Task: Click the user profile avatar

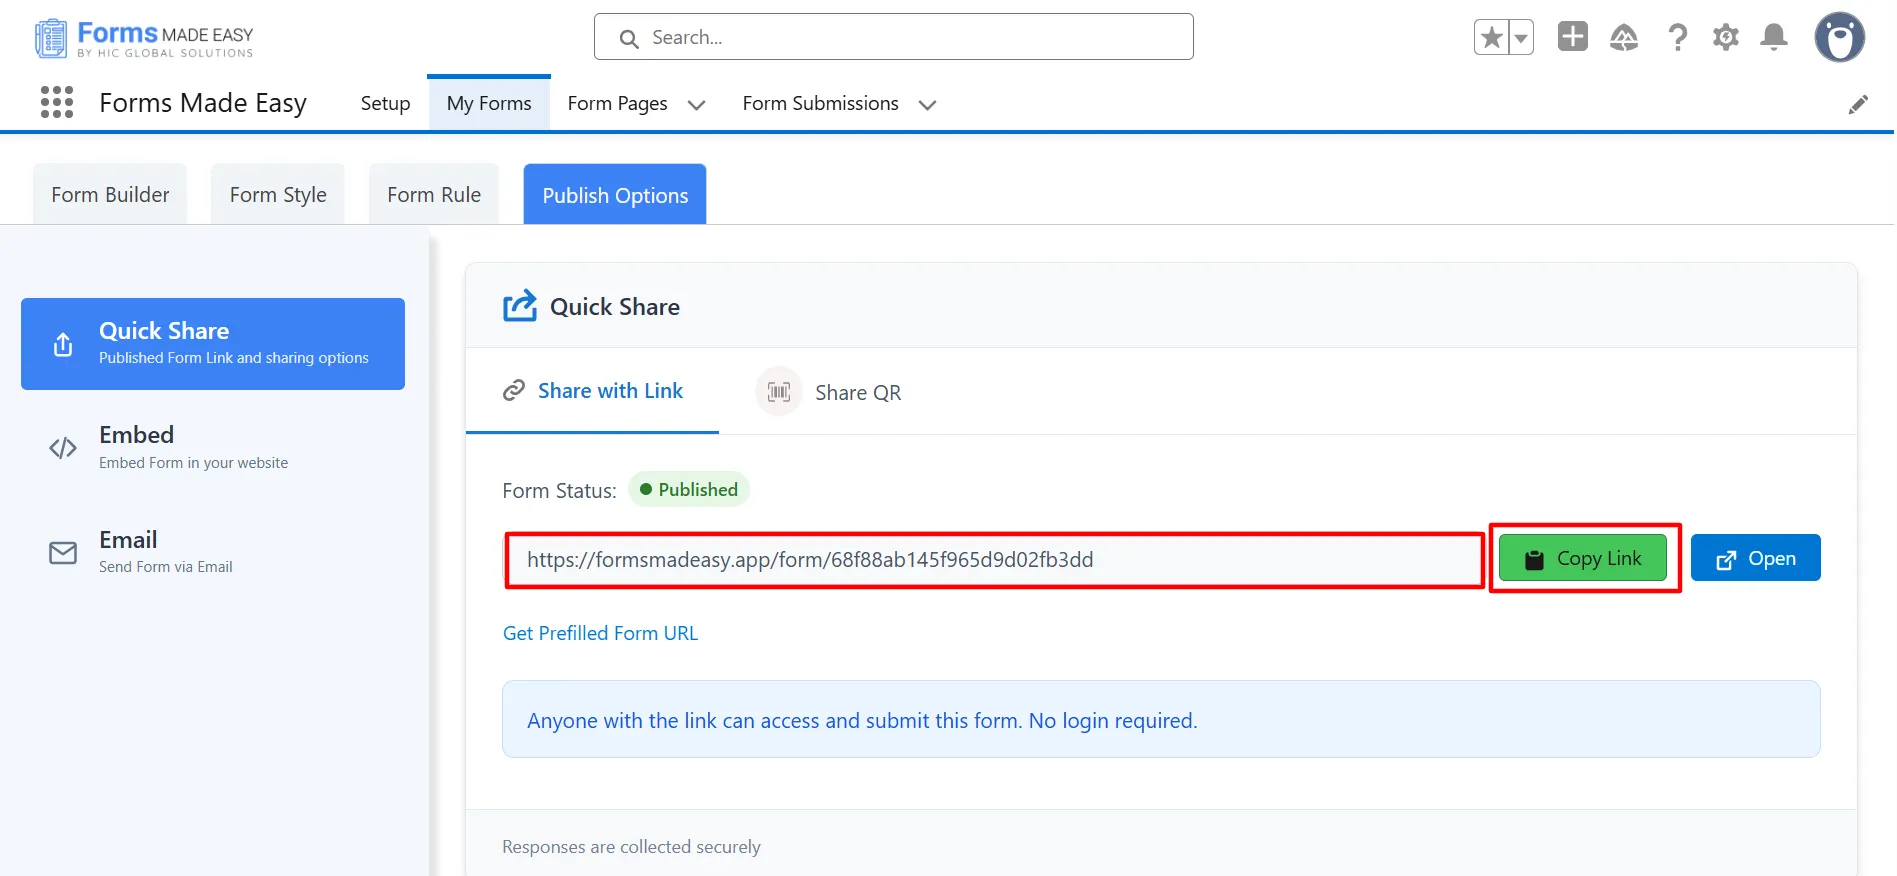Action: point(1839,38)
